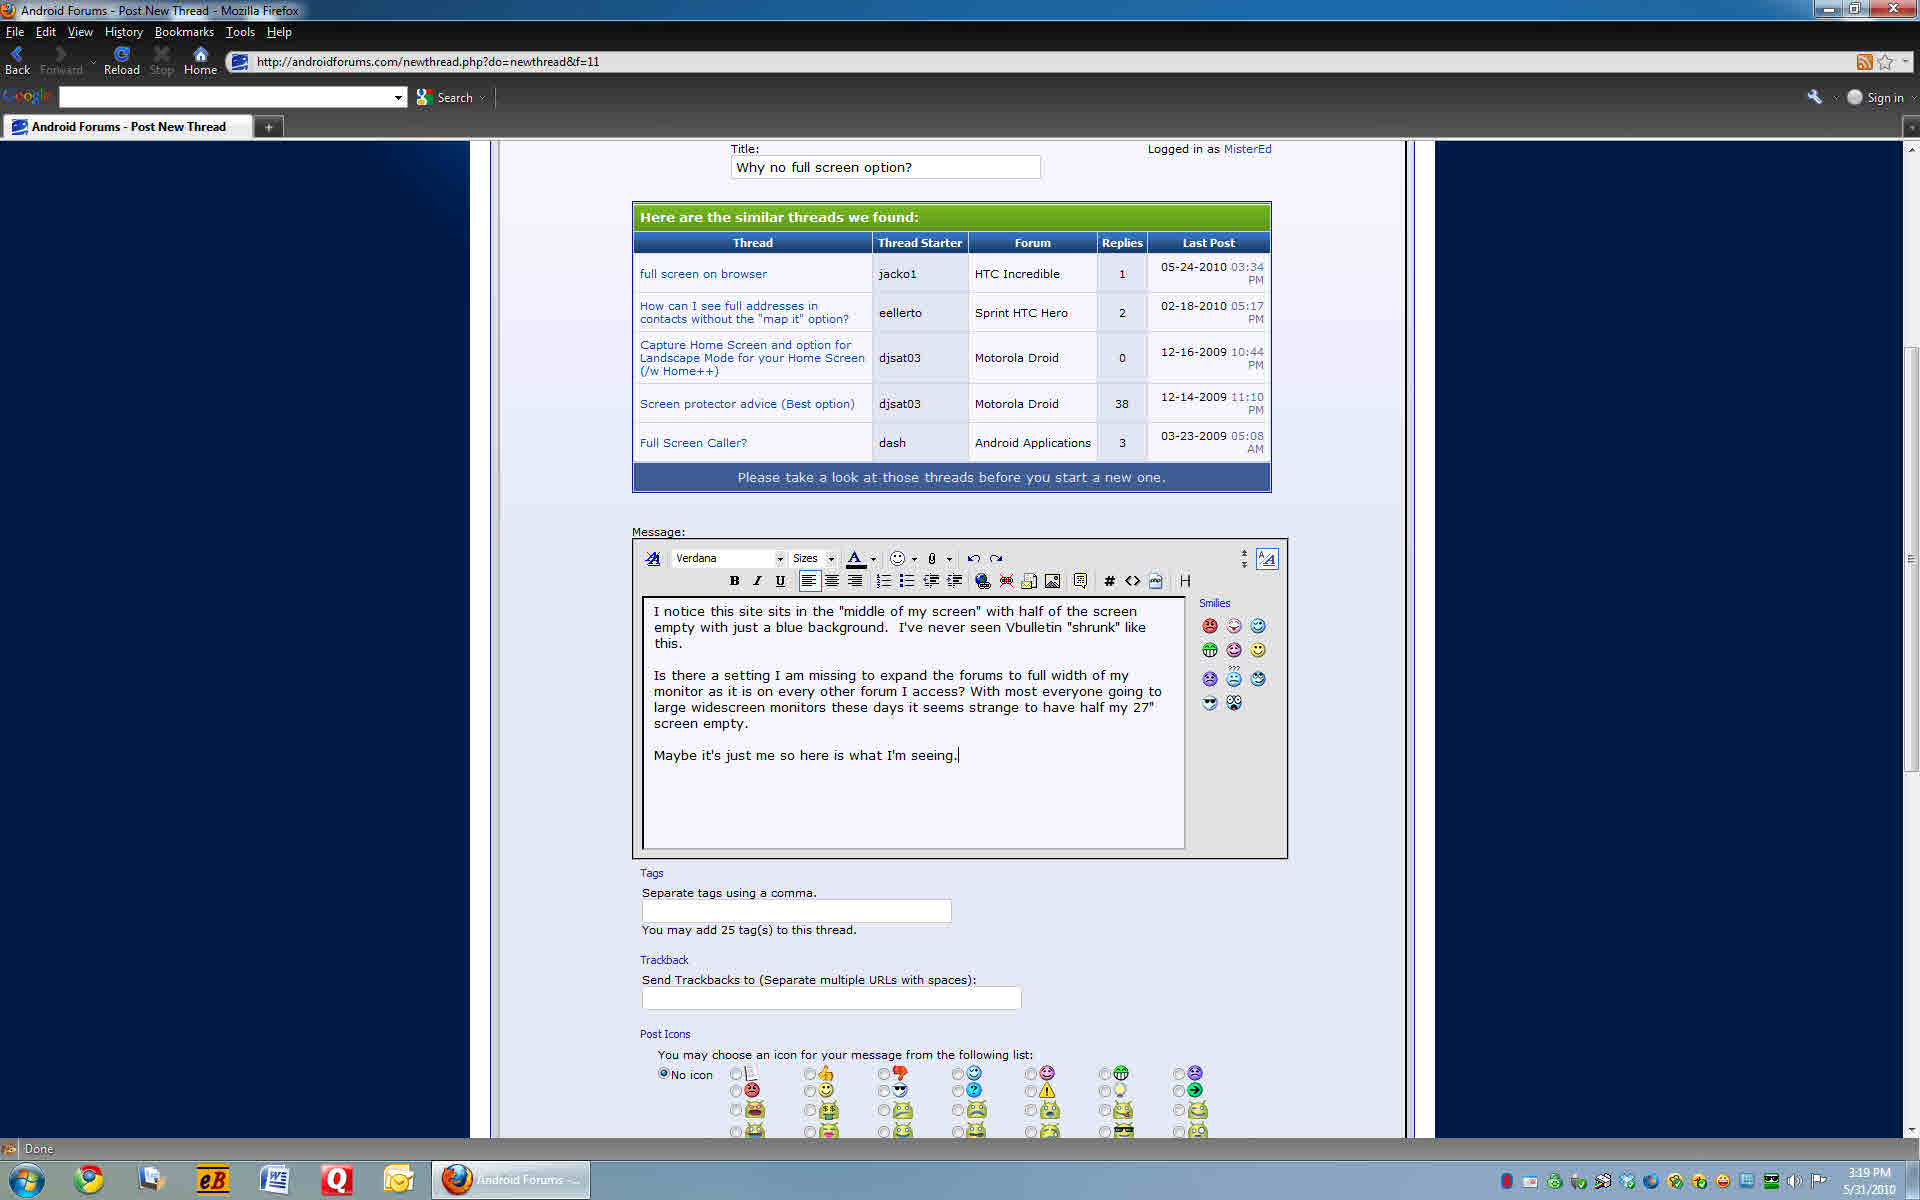Align message text left
The width and height of the screenshot is (1920, 1200).
coord(809,581)
